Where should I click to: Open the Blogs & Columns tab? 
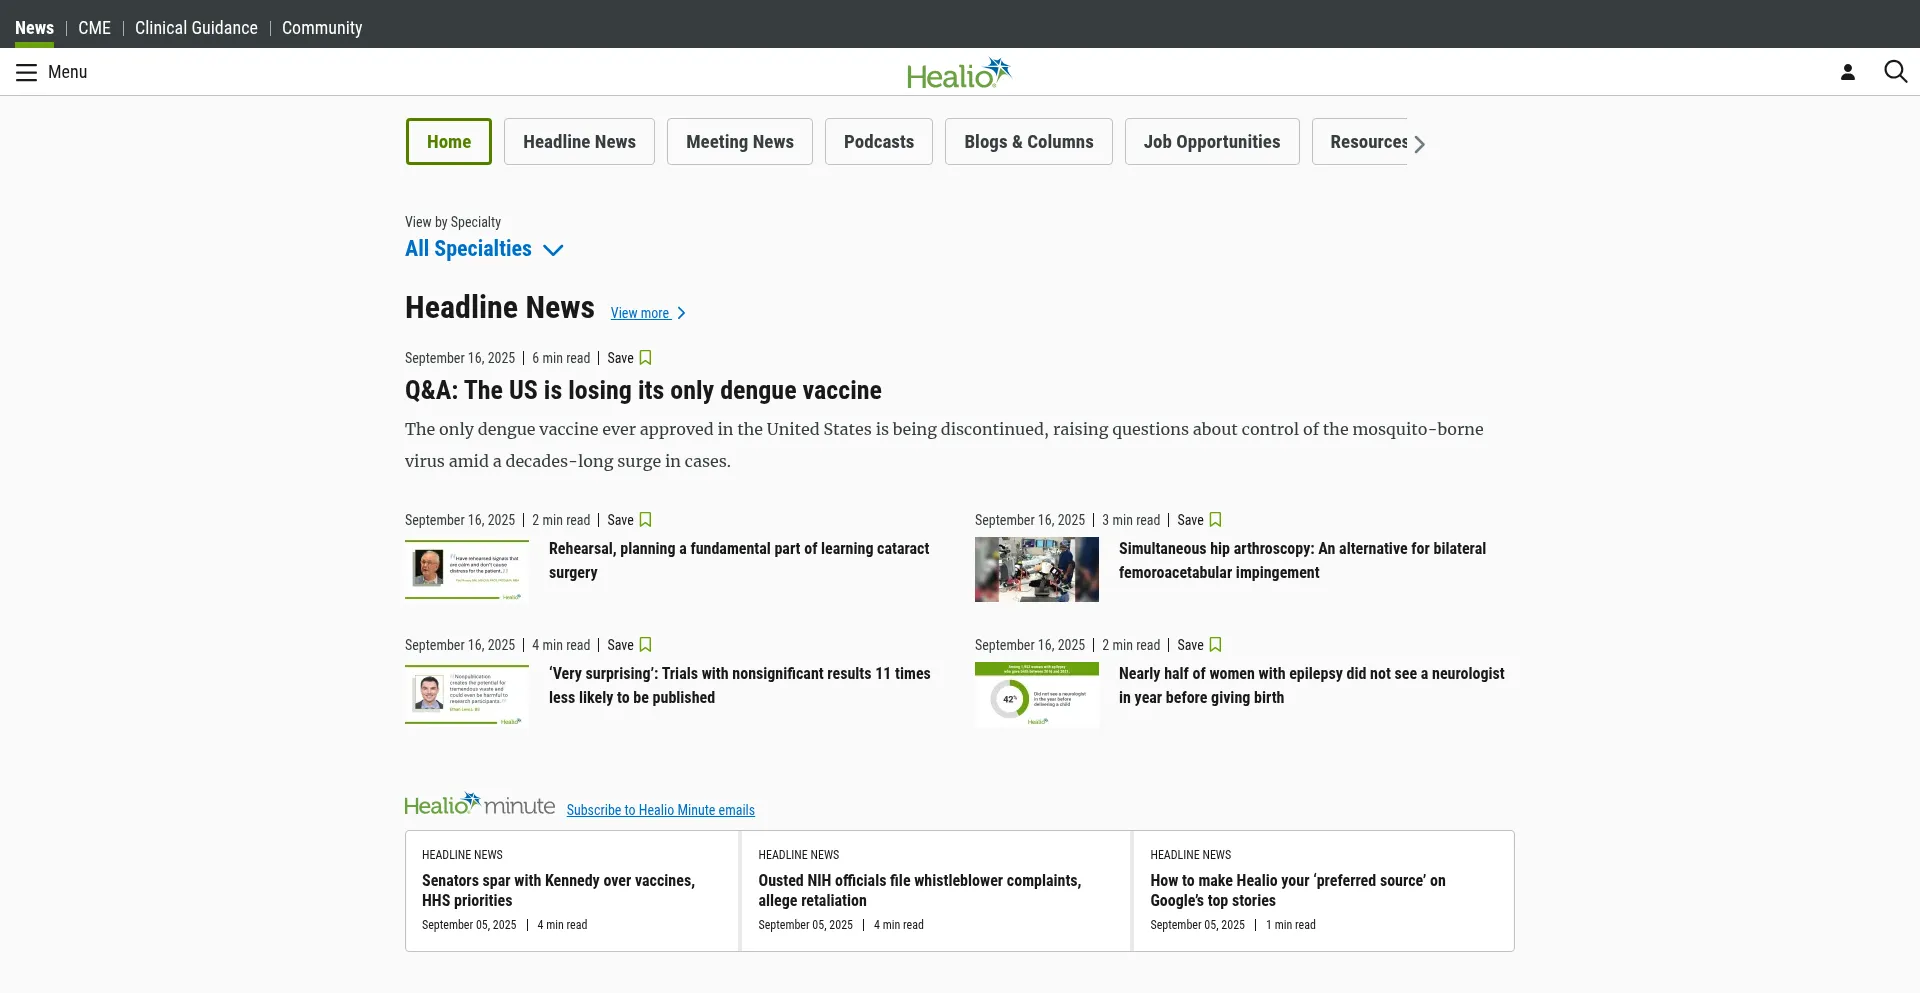tap(1029, 142)
